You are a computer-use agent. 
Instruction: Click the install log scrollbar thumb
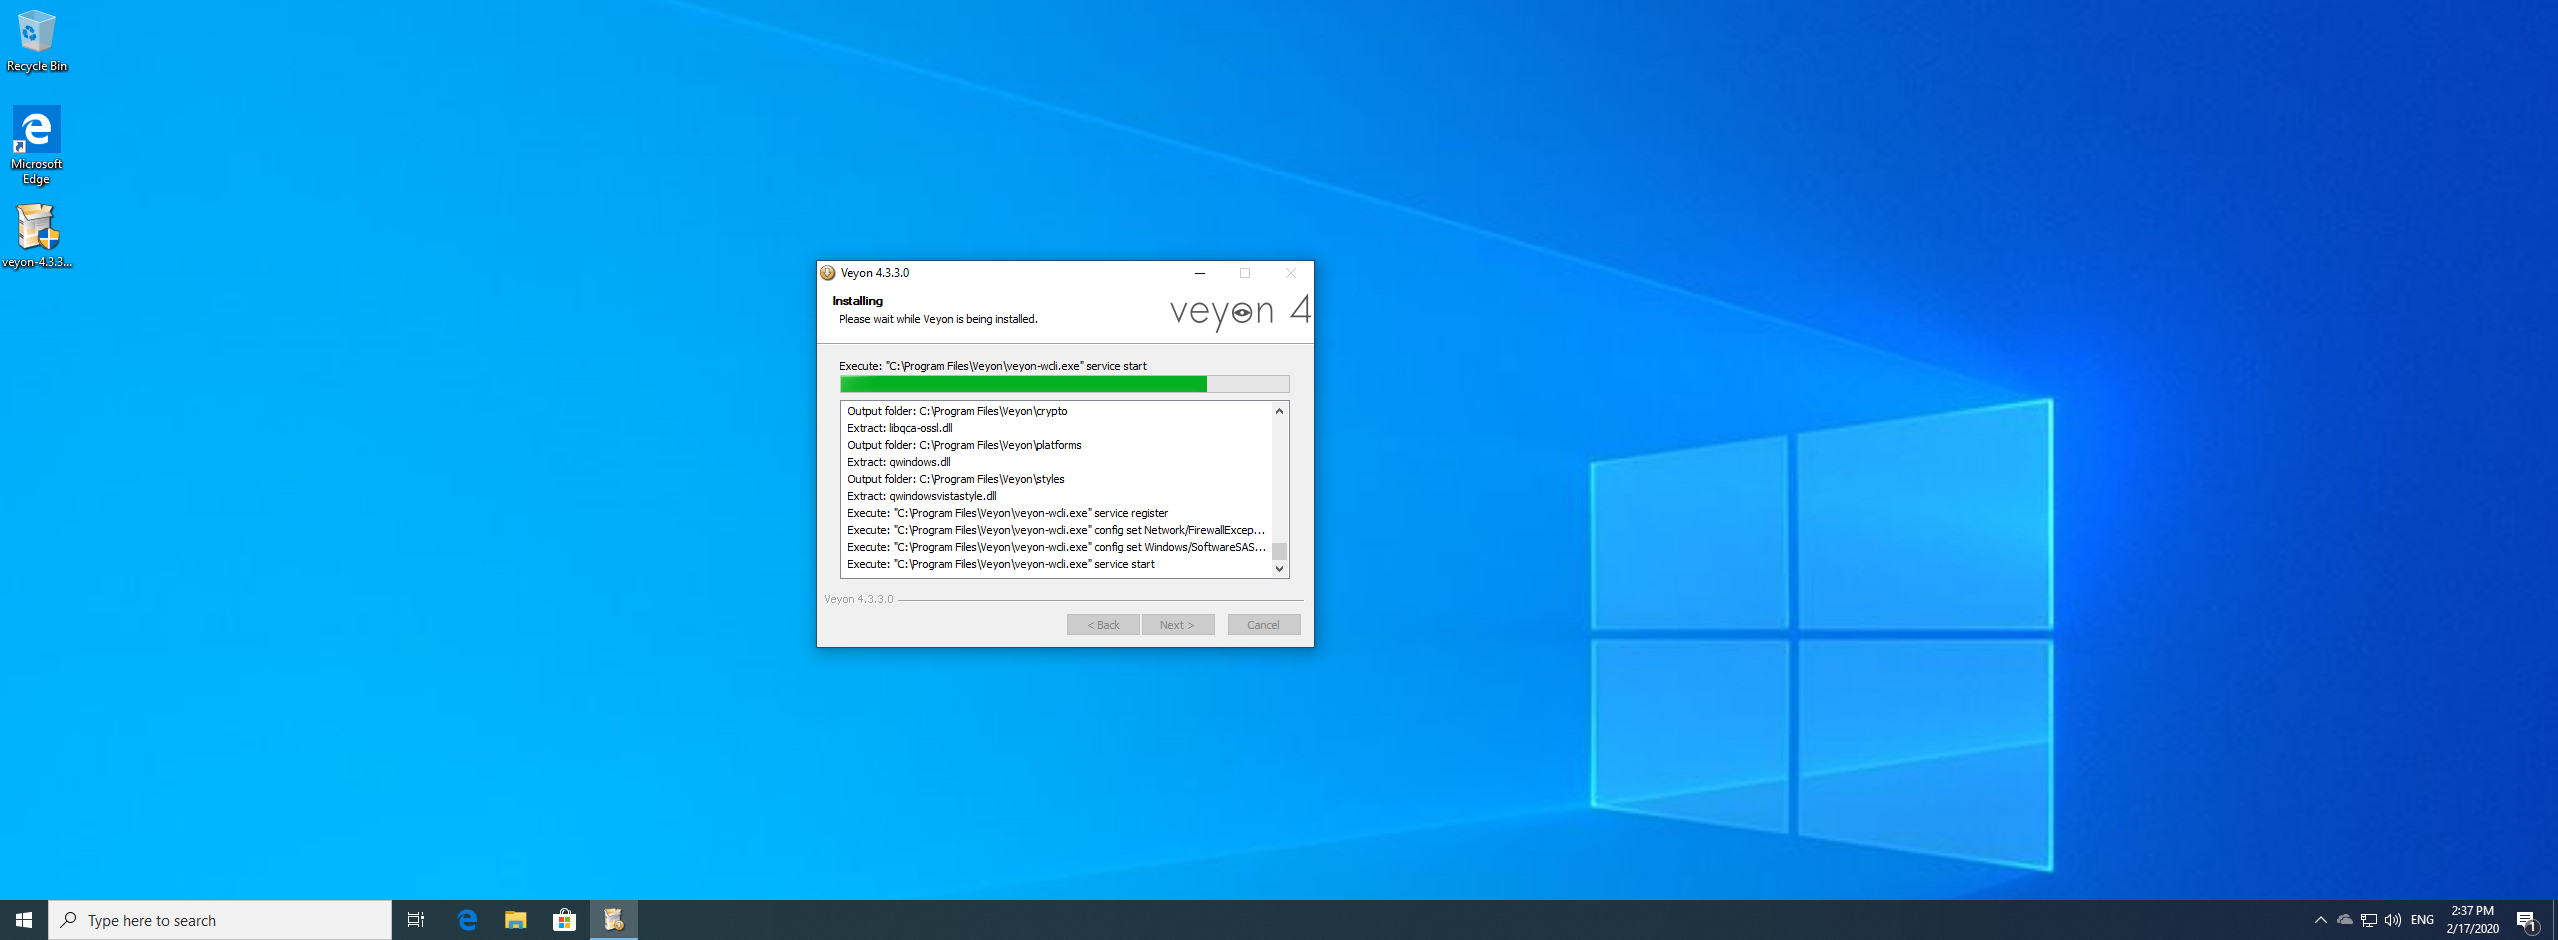tap(1279, 551)
